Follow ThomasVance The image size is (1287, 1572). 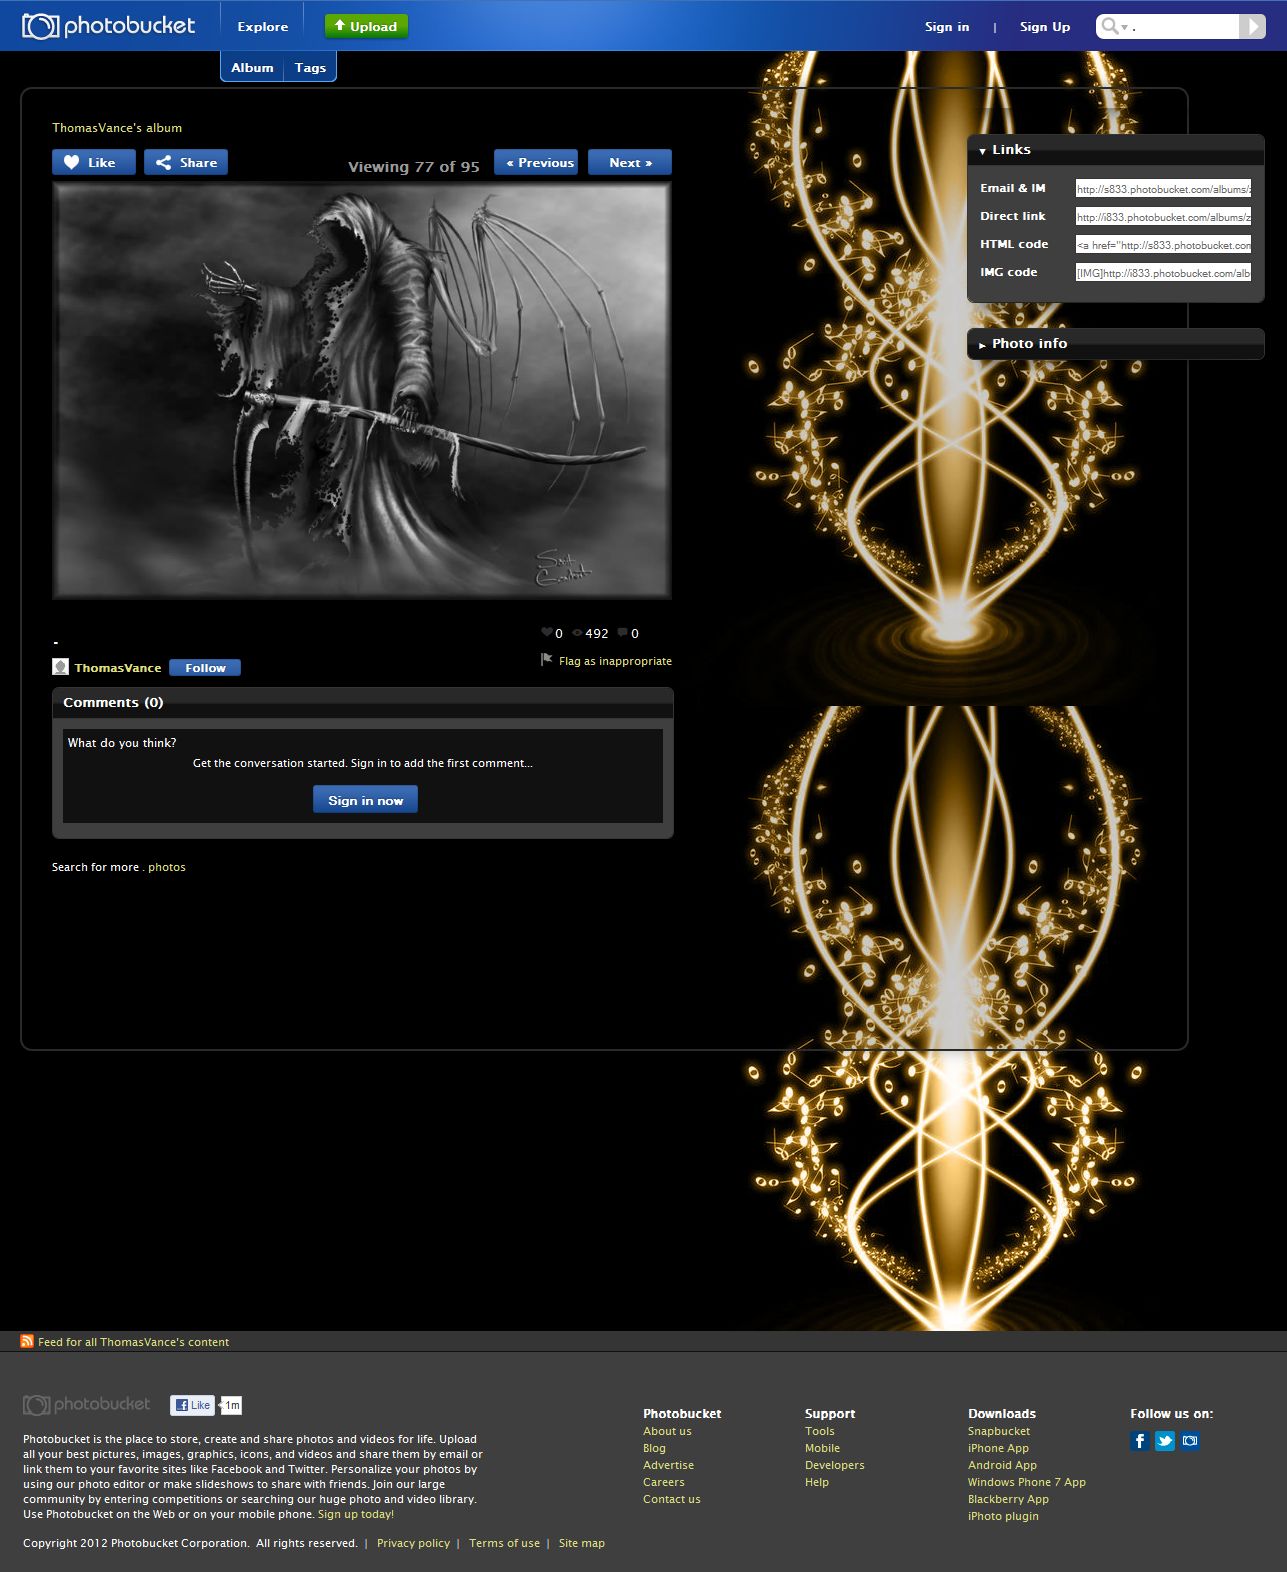coord(205,667)
